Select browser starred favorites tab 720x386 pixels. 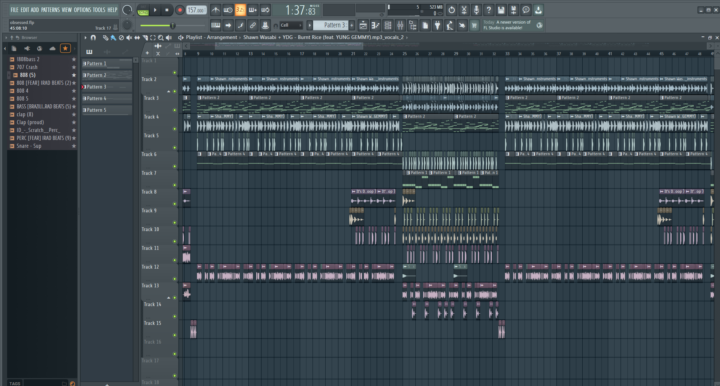point(65,48)
